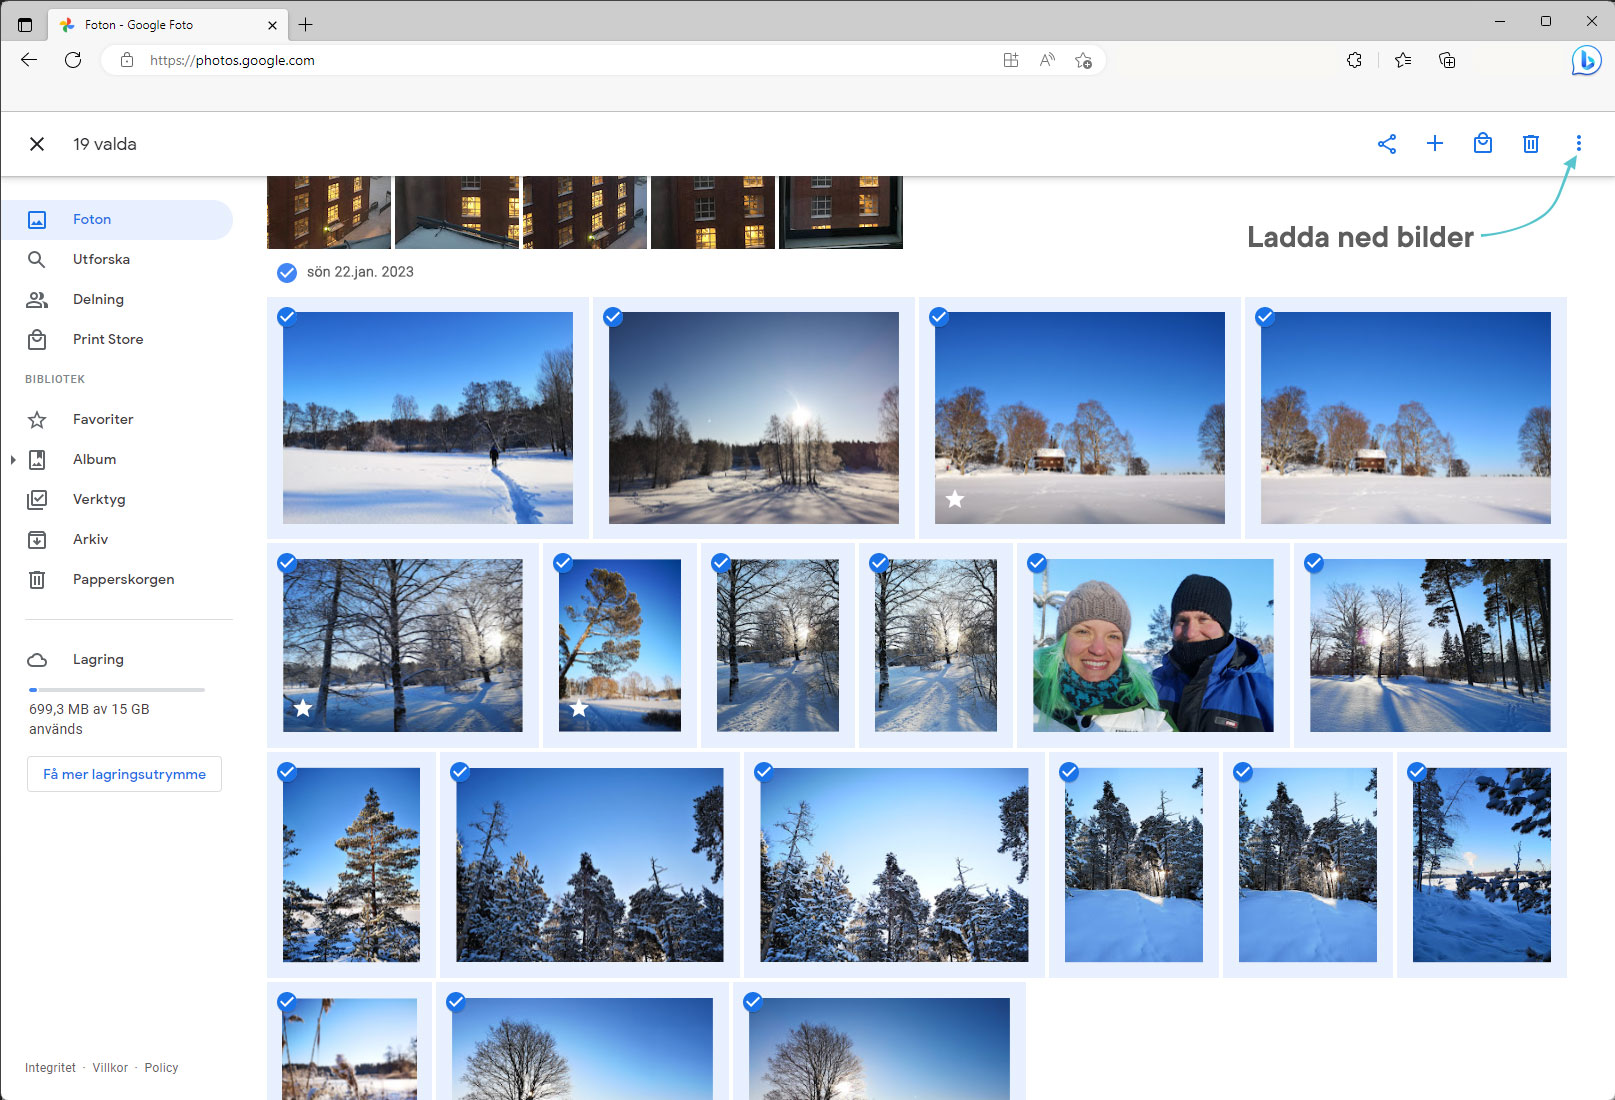
Task: Open the Bing sidebar icon
Action: [1585, 60]
